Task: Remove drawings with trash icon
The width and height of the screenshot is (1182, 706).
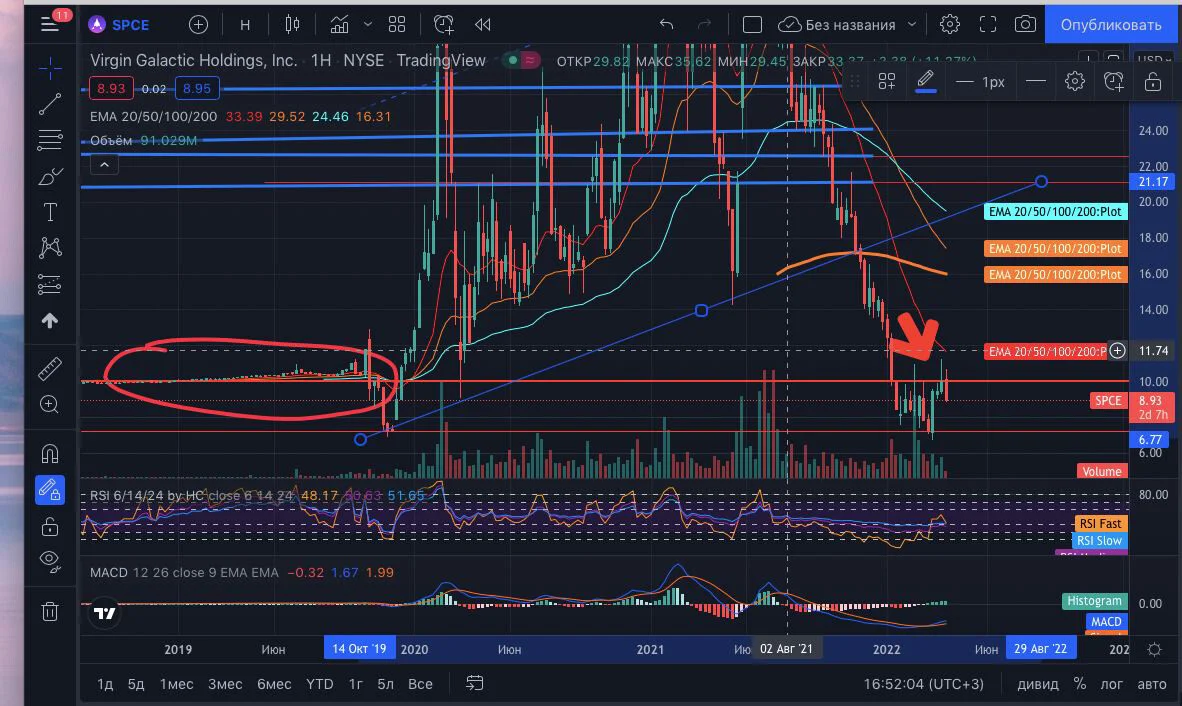Action: coord(50,610)
